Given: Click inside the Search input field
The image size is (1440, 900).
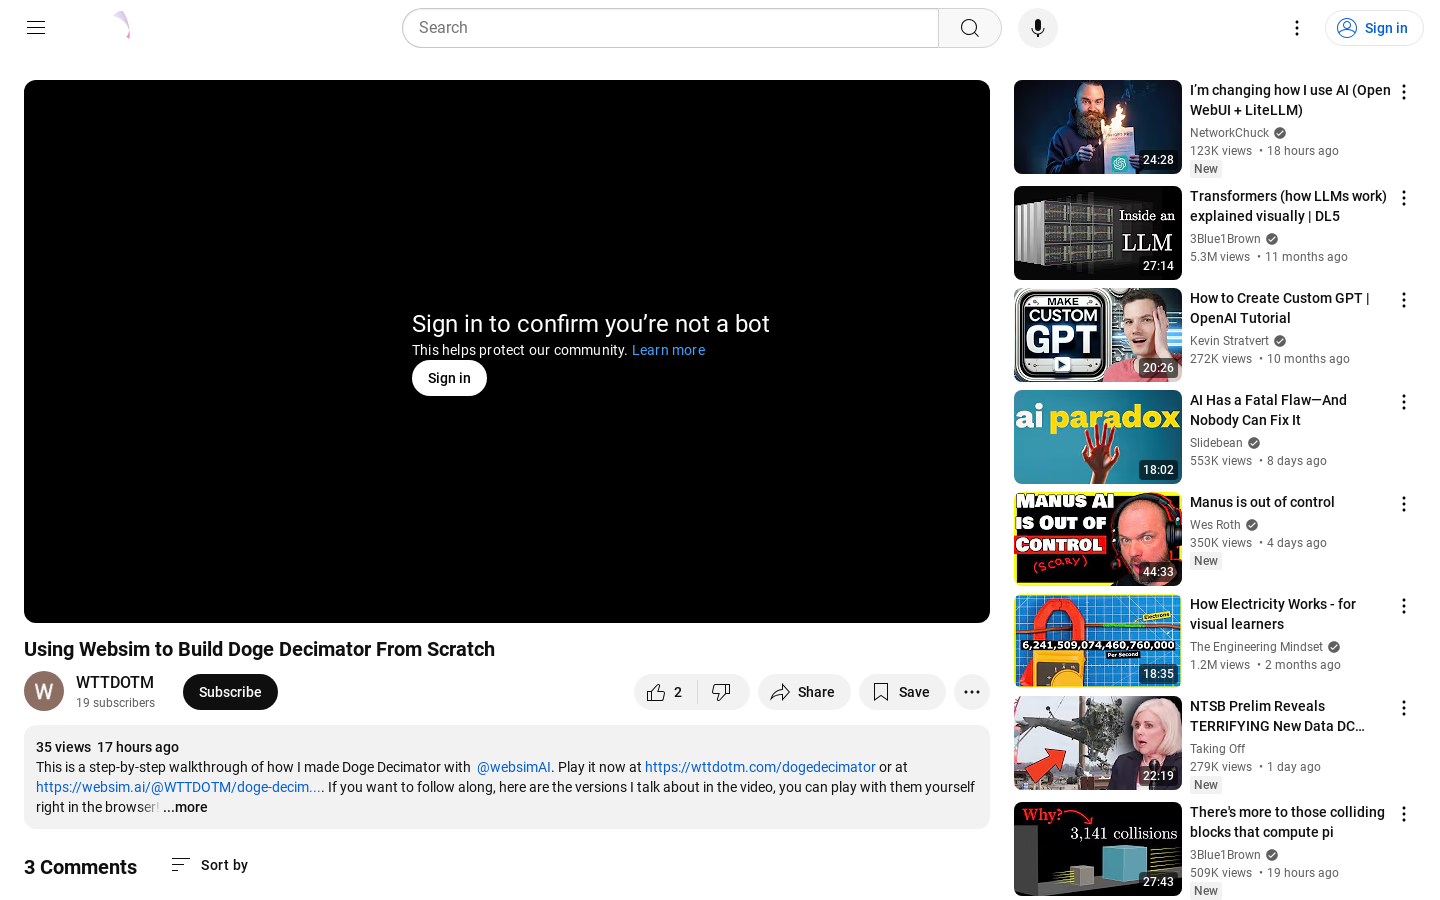Looking at the screenshot, I should [x=670, y=28].
